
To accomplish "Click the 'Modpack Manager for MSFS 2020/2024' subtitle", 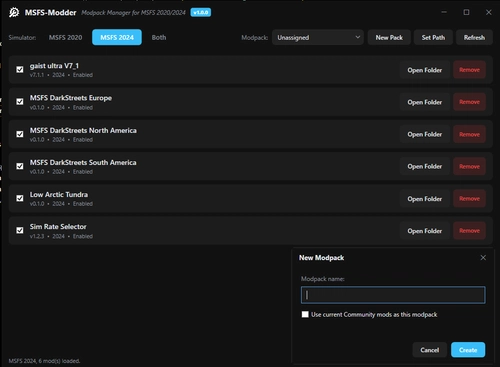I will tap(133, 13).
